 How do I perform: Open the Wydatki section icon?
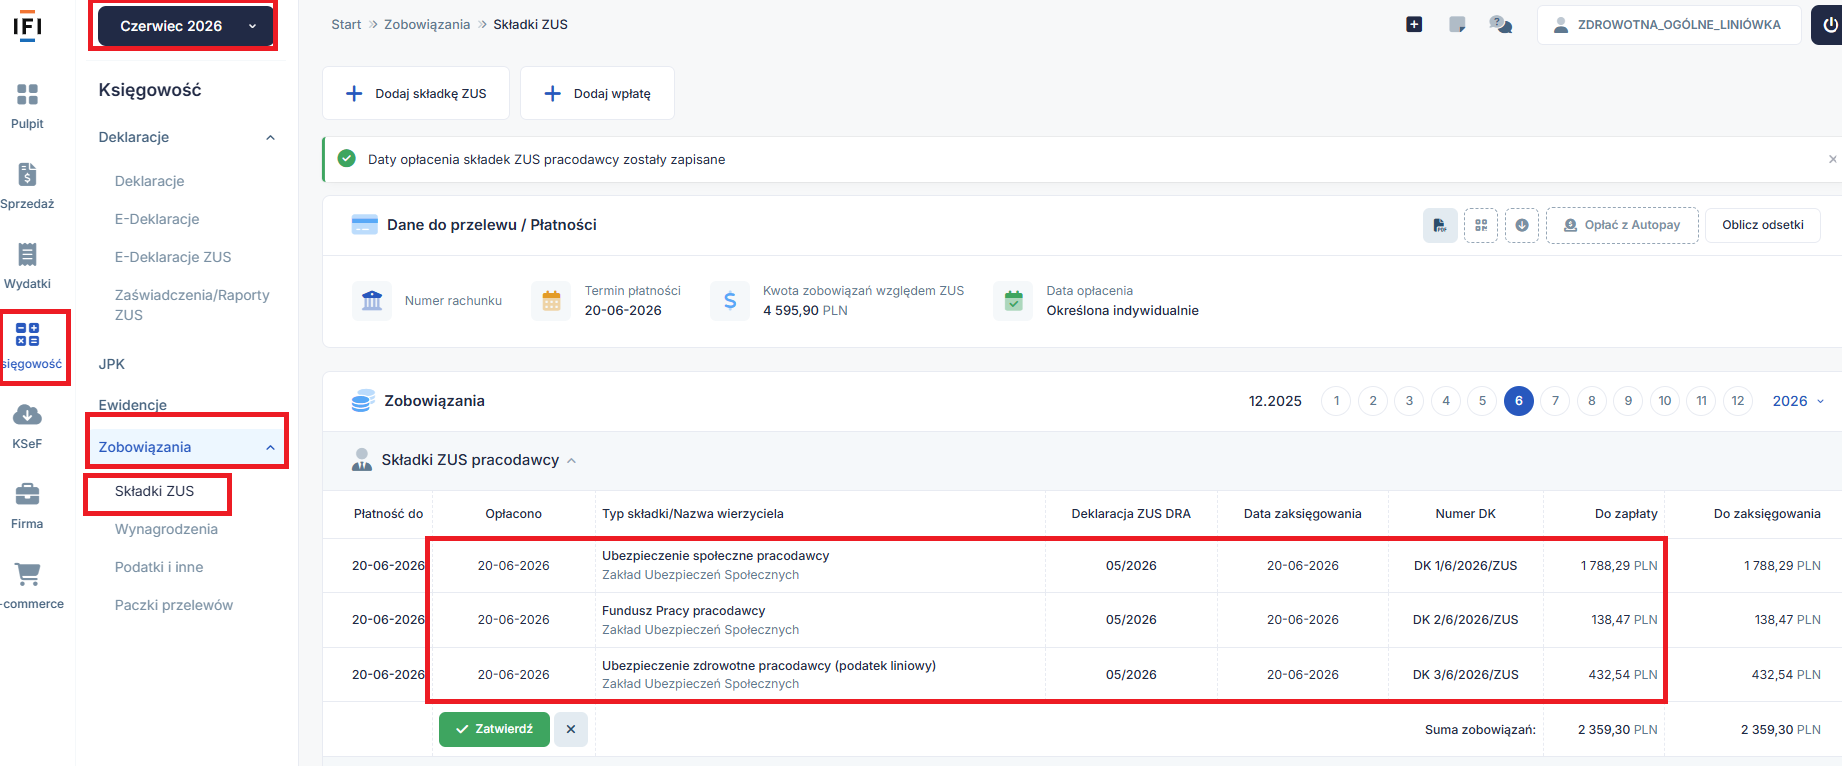[x=27, y=255]
